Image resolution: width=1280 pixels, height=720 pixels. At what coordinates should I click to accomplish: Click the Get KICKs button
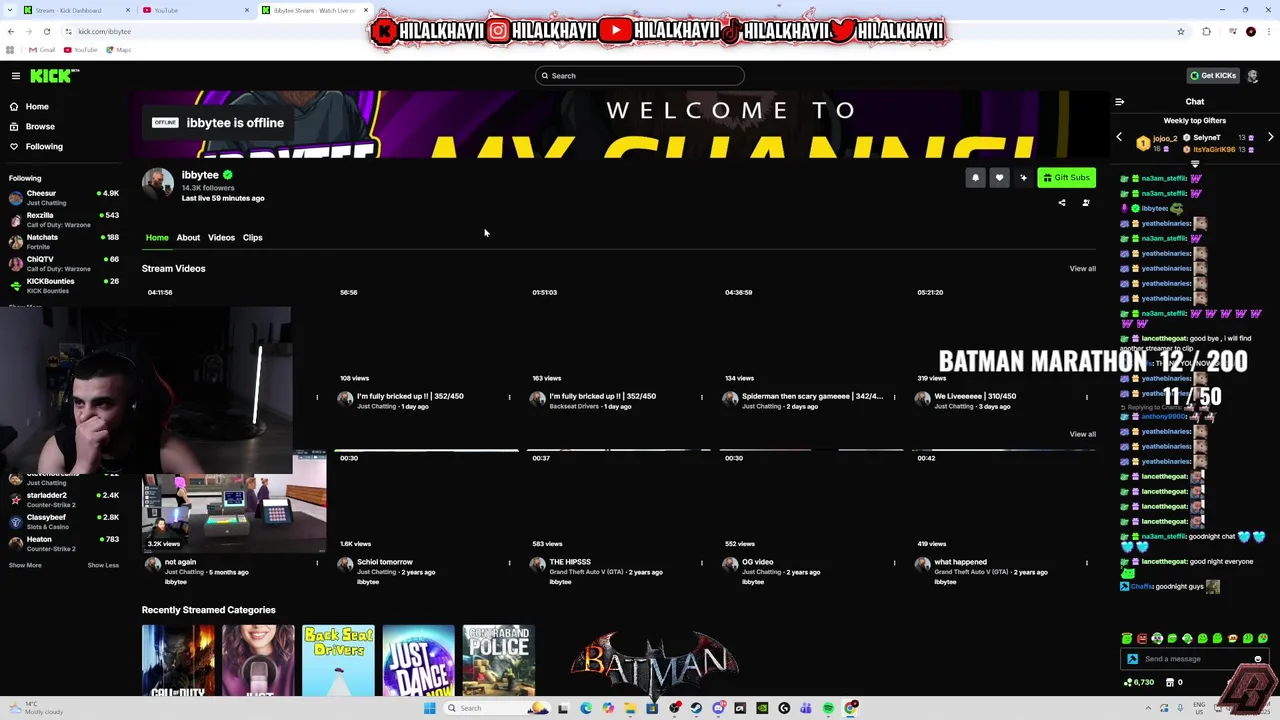point(1212,76)
